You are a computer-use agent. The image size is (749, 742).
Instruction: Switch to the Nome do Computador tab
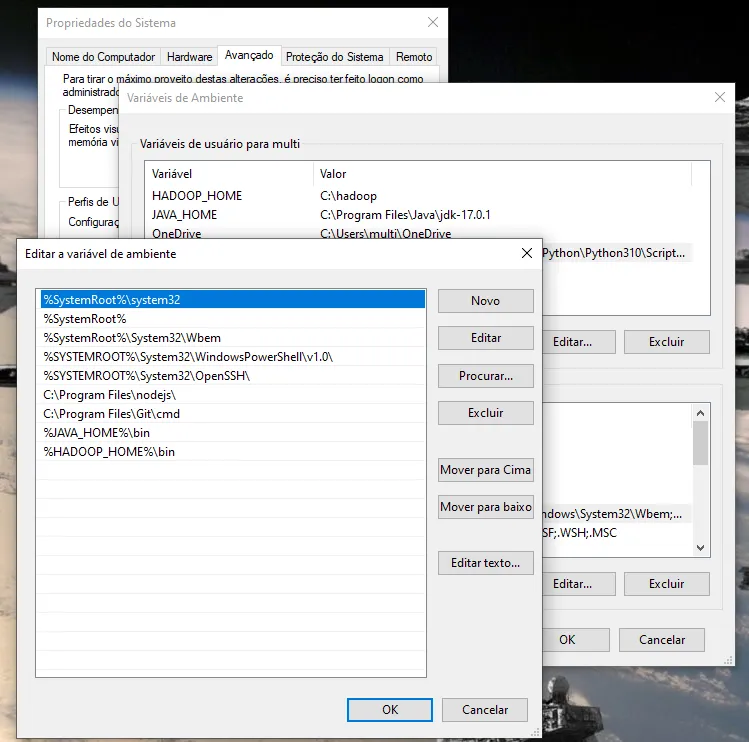103,57
